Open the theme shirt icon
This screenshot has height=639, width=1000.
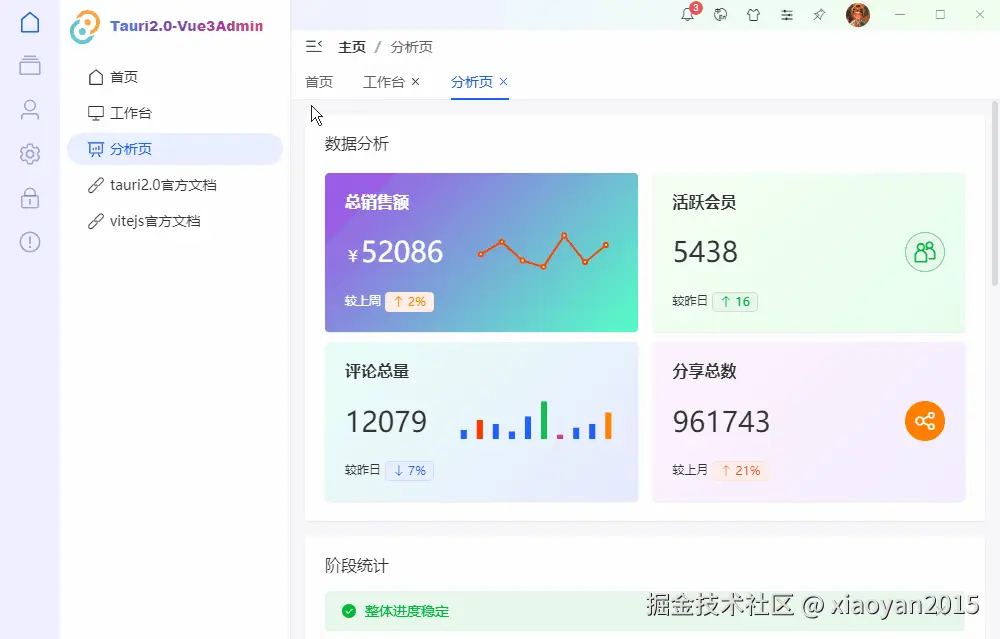point(754,15)
